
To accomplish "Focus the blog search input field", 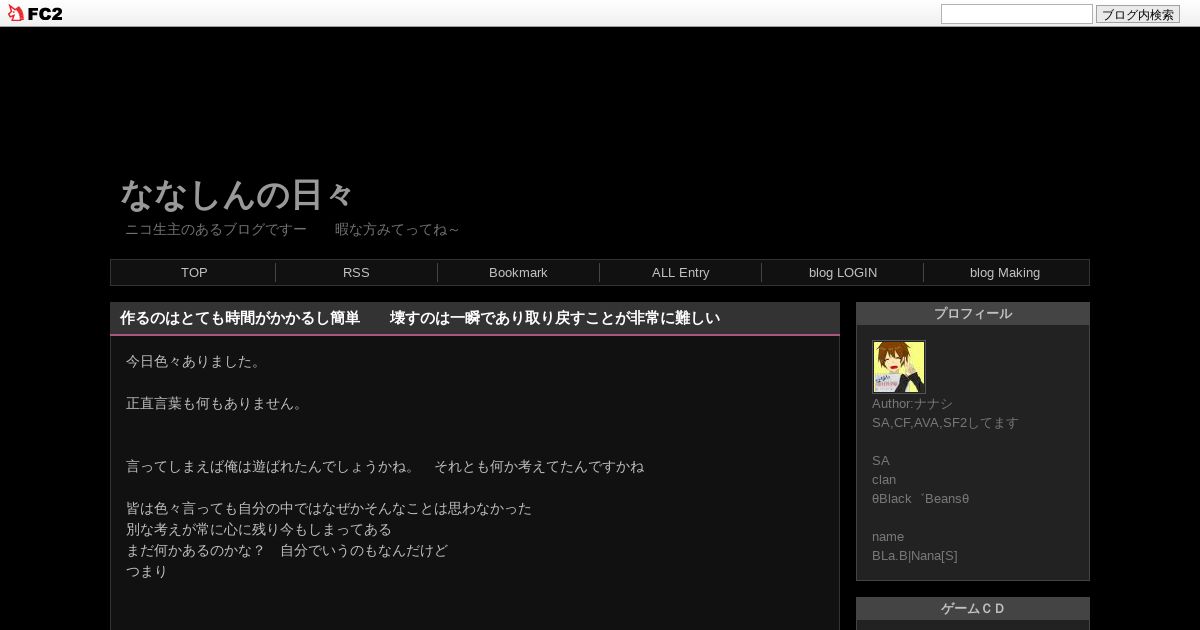I will (1017, 14).
